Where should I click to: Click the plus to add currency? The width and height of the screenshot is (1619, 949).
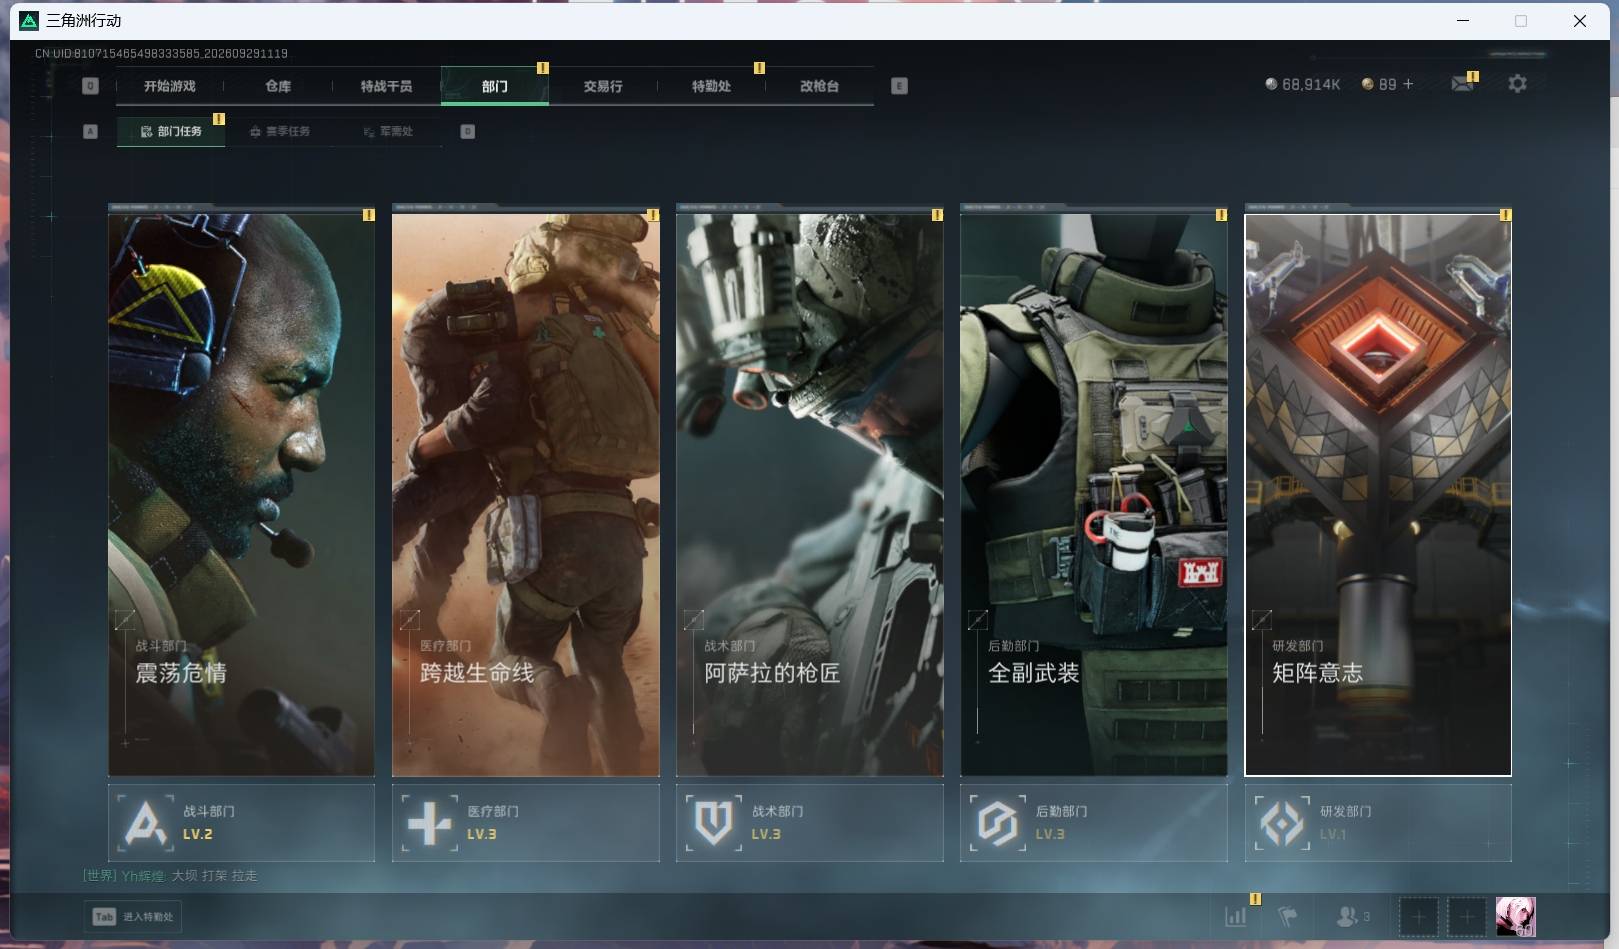[x=1408, y=84]
